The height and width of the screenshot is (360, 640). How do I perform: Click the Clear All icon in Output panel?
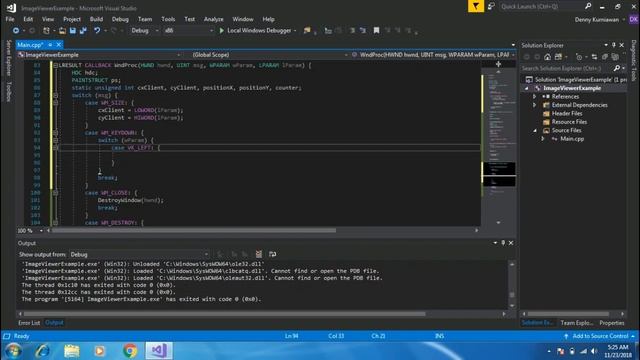[259, 254]
